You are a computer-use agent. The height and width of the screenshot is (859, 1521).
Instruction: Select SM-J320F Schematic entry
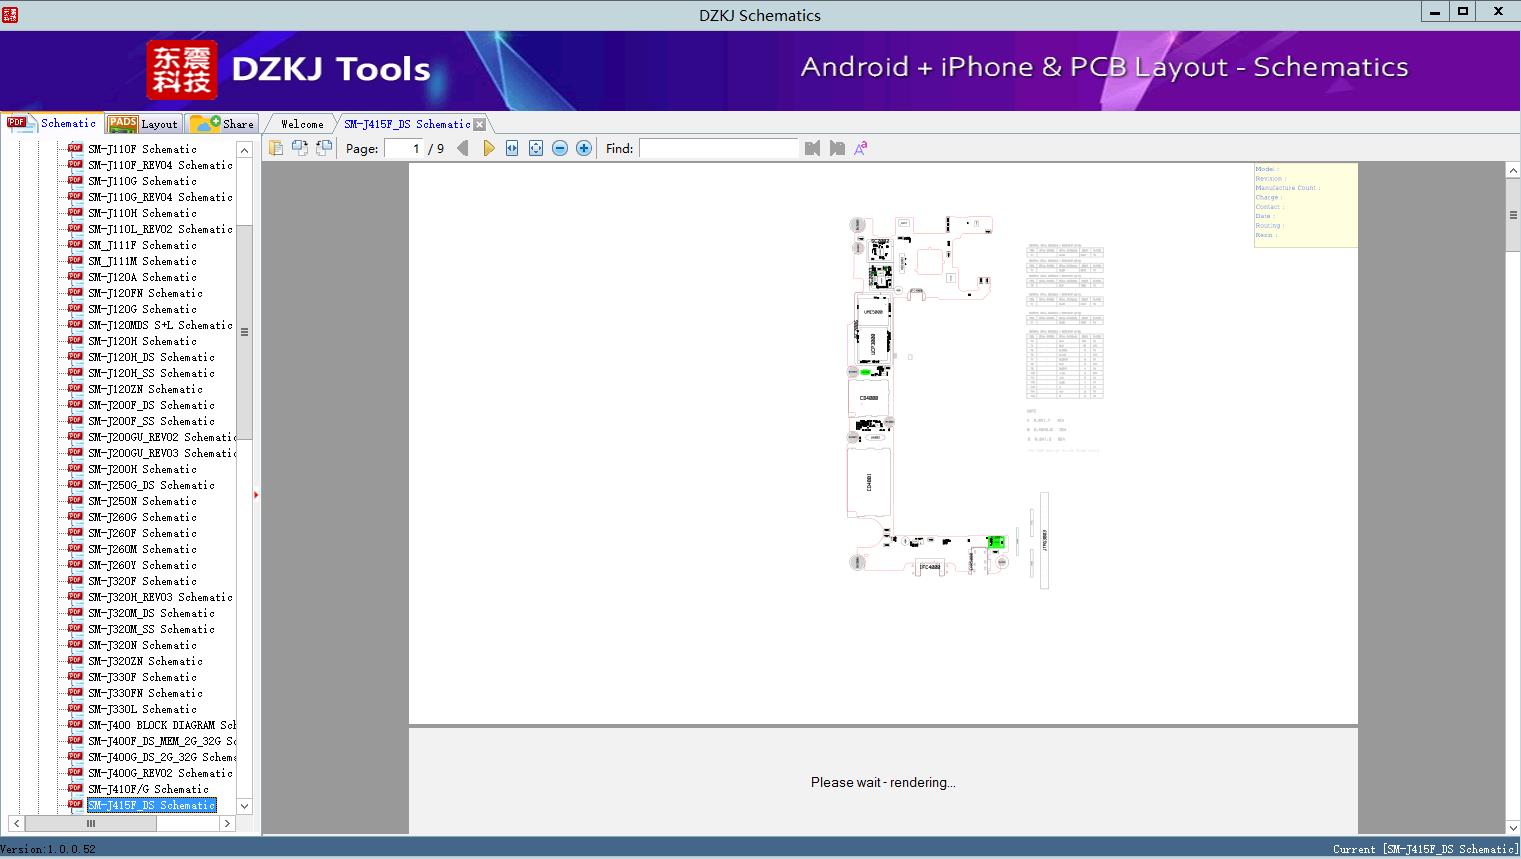click(142, 581)
